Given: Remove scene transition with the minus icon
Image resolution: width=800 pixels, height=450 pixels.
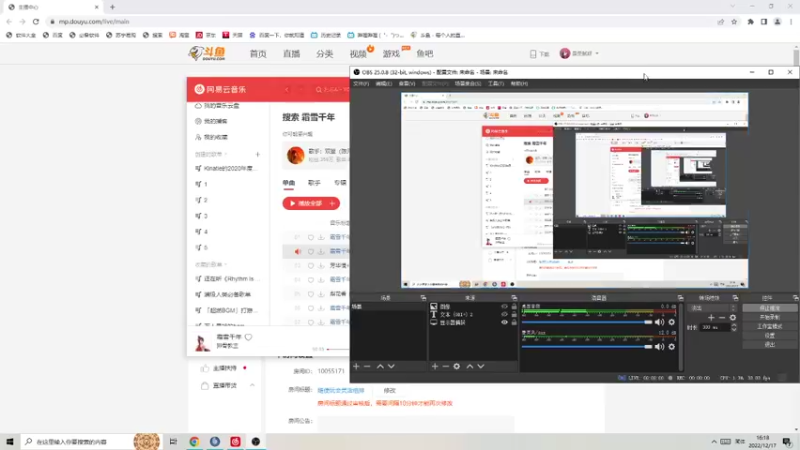Looking at the screenshot, I should pyautogui.click(x=722, y=317).
